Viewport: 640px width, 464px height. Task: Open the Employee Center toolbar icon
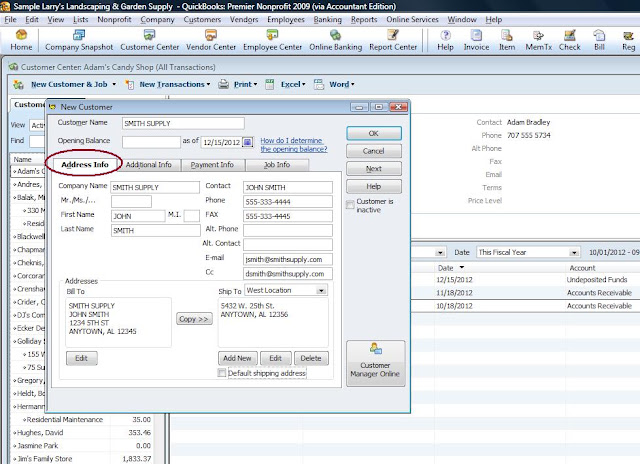272,40
